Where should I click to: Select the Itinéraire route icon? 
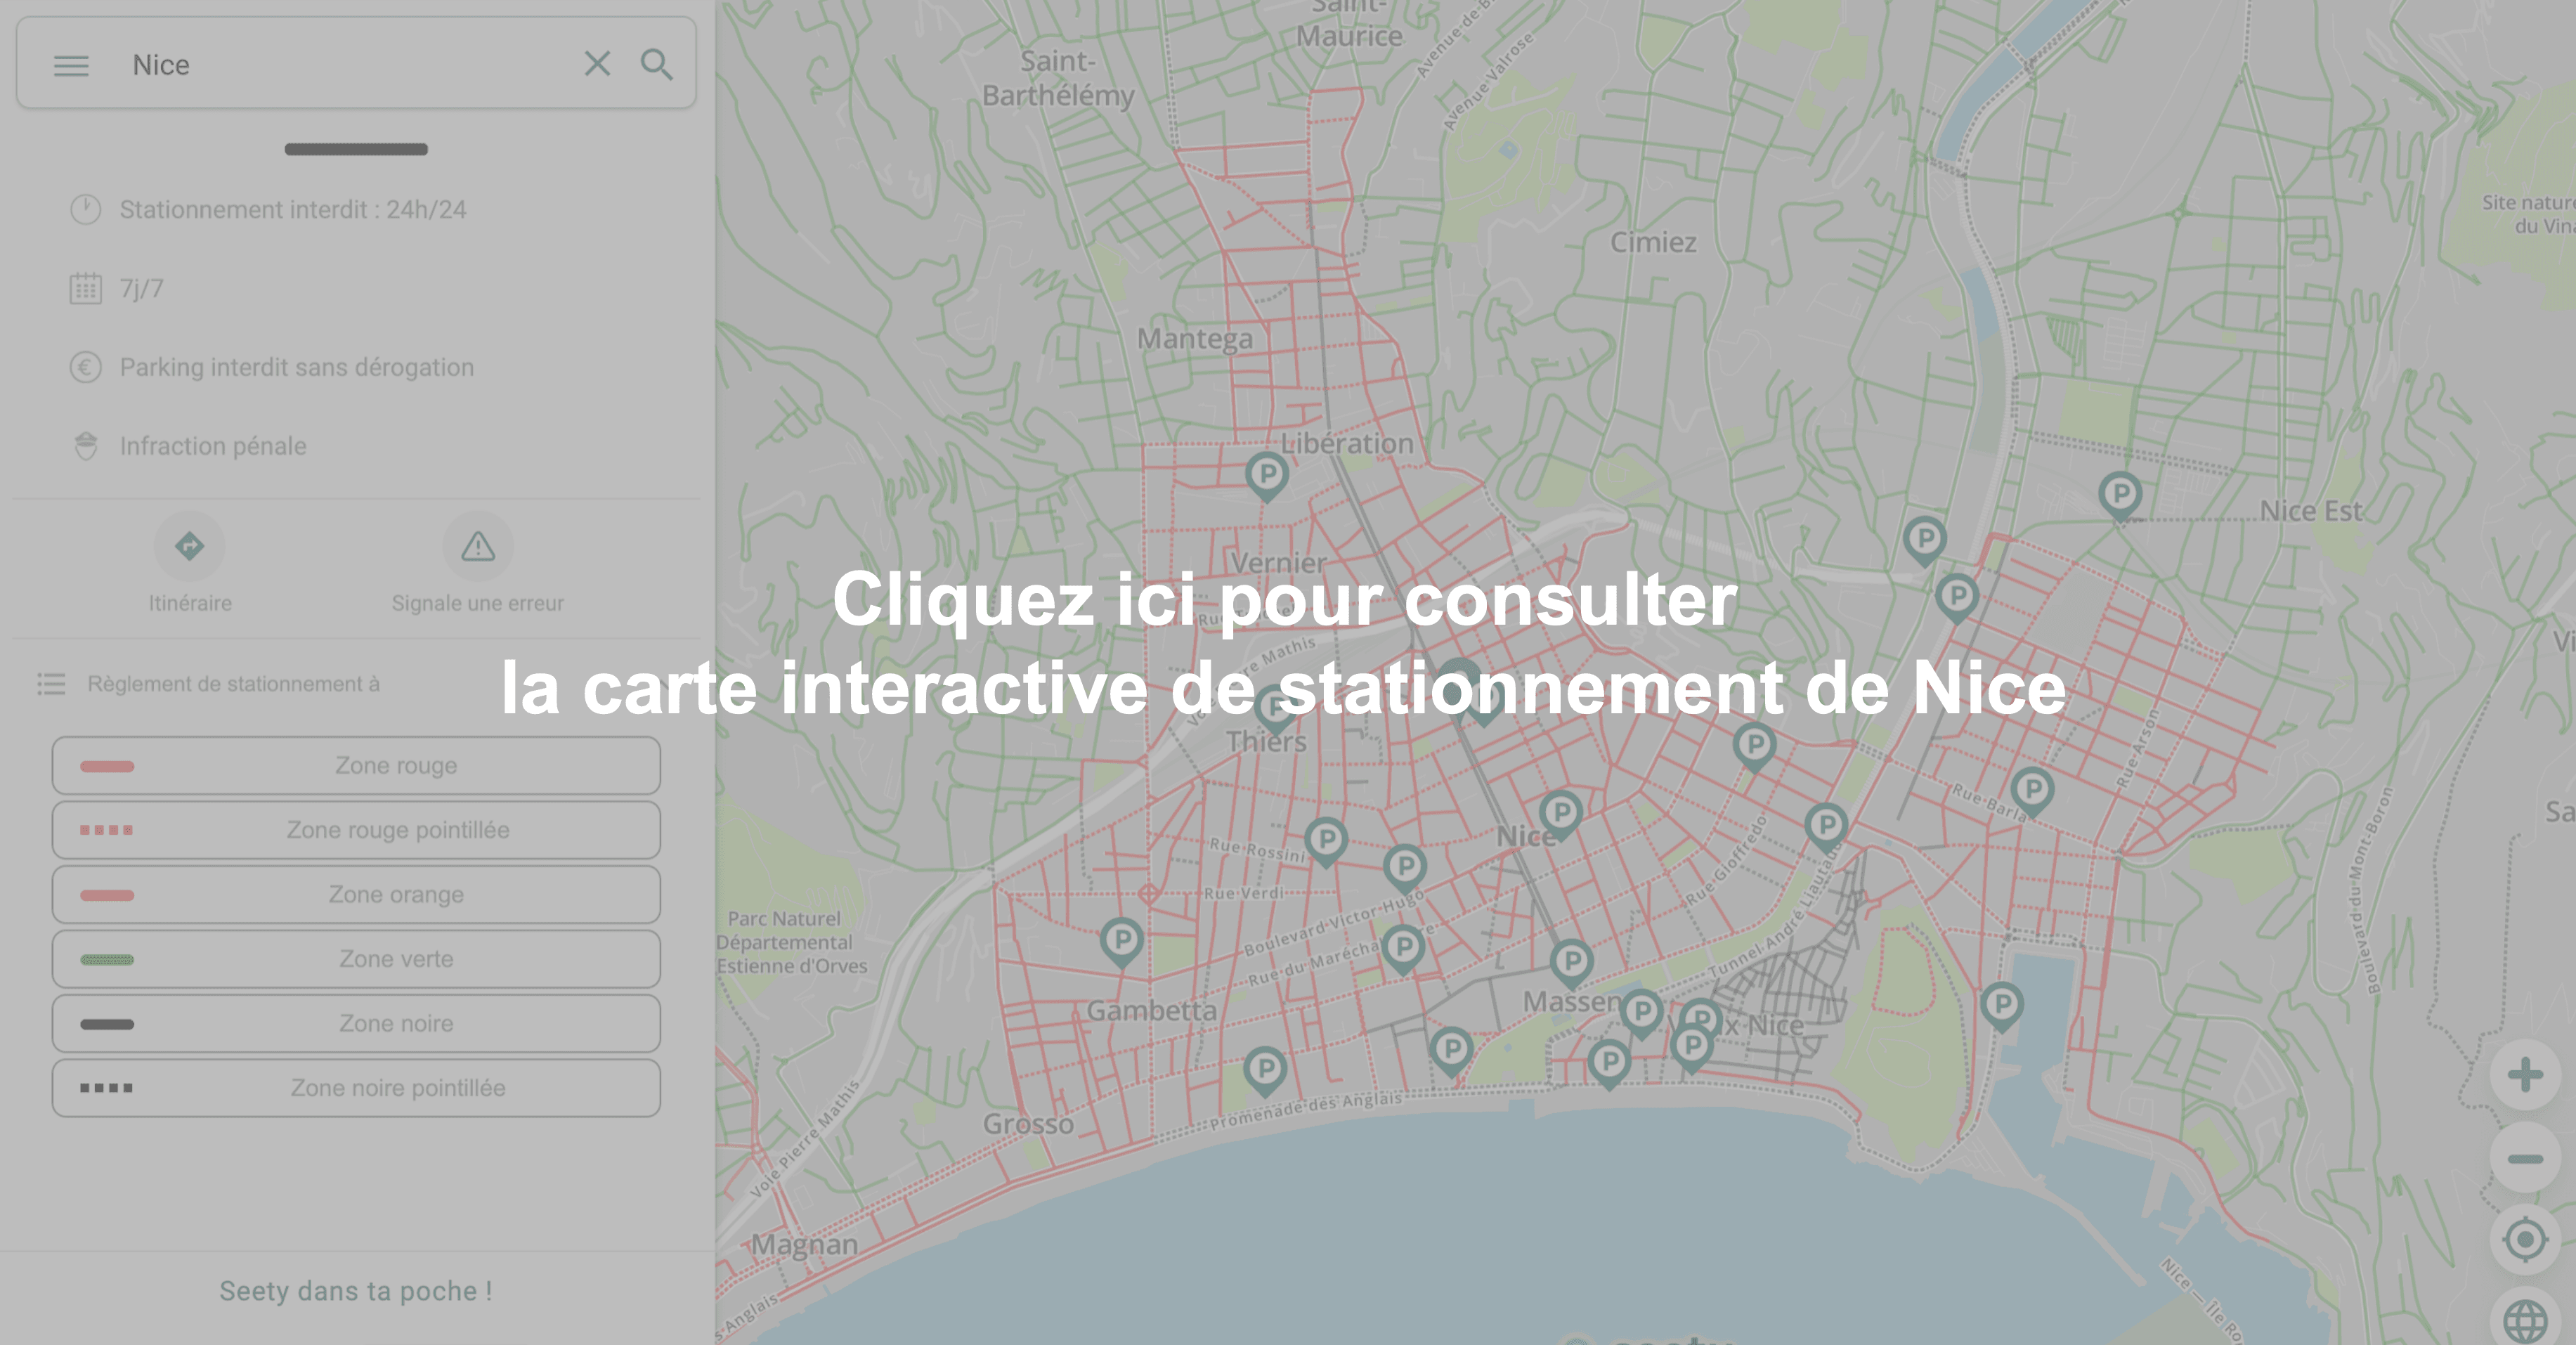pyautogui.click(x=189, y=546)
